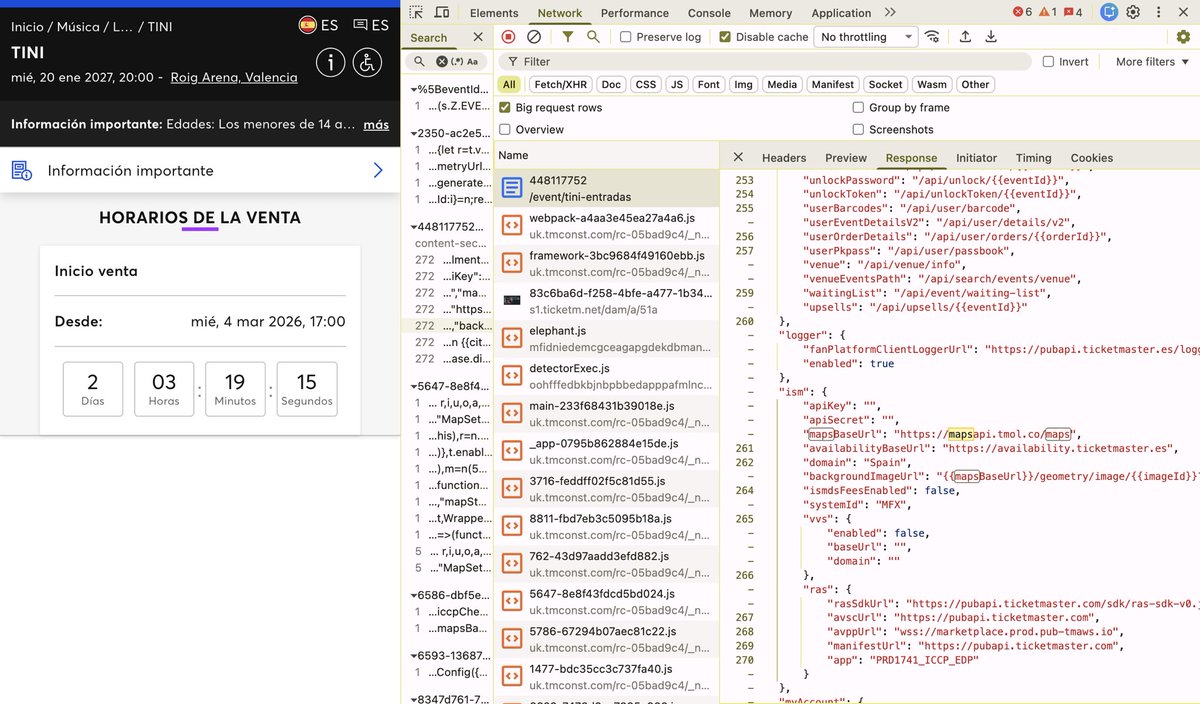Click the Roig Arena, Valencia link
The width and height of the screenshot is (1200, 704).
coord(234,77)
